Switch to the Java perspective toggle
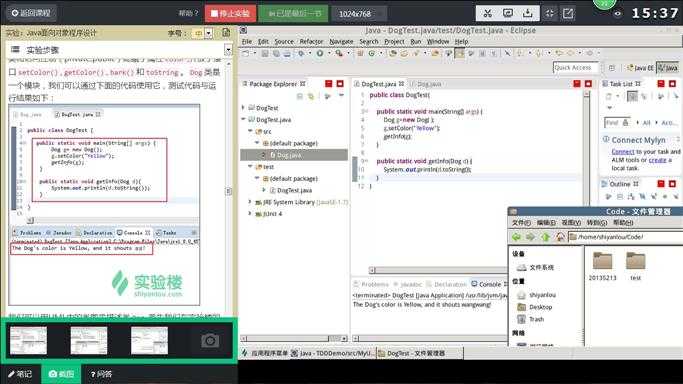 point(668,68)
